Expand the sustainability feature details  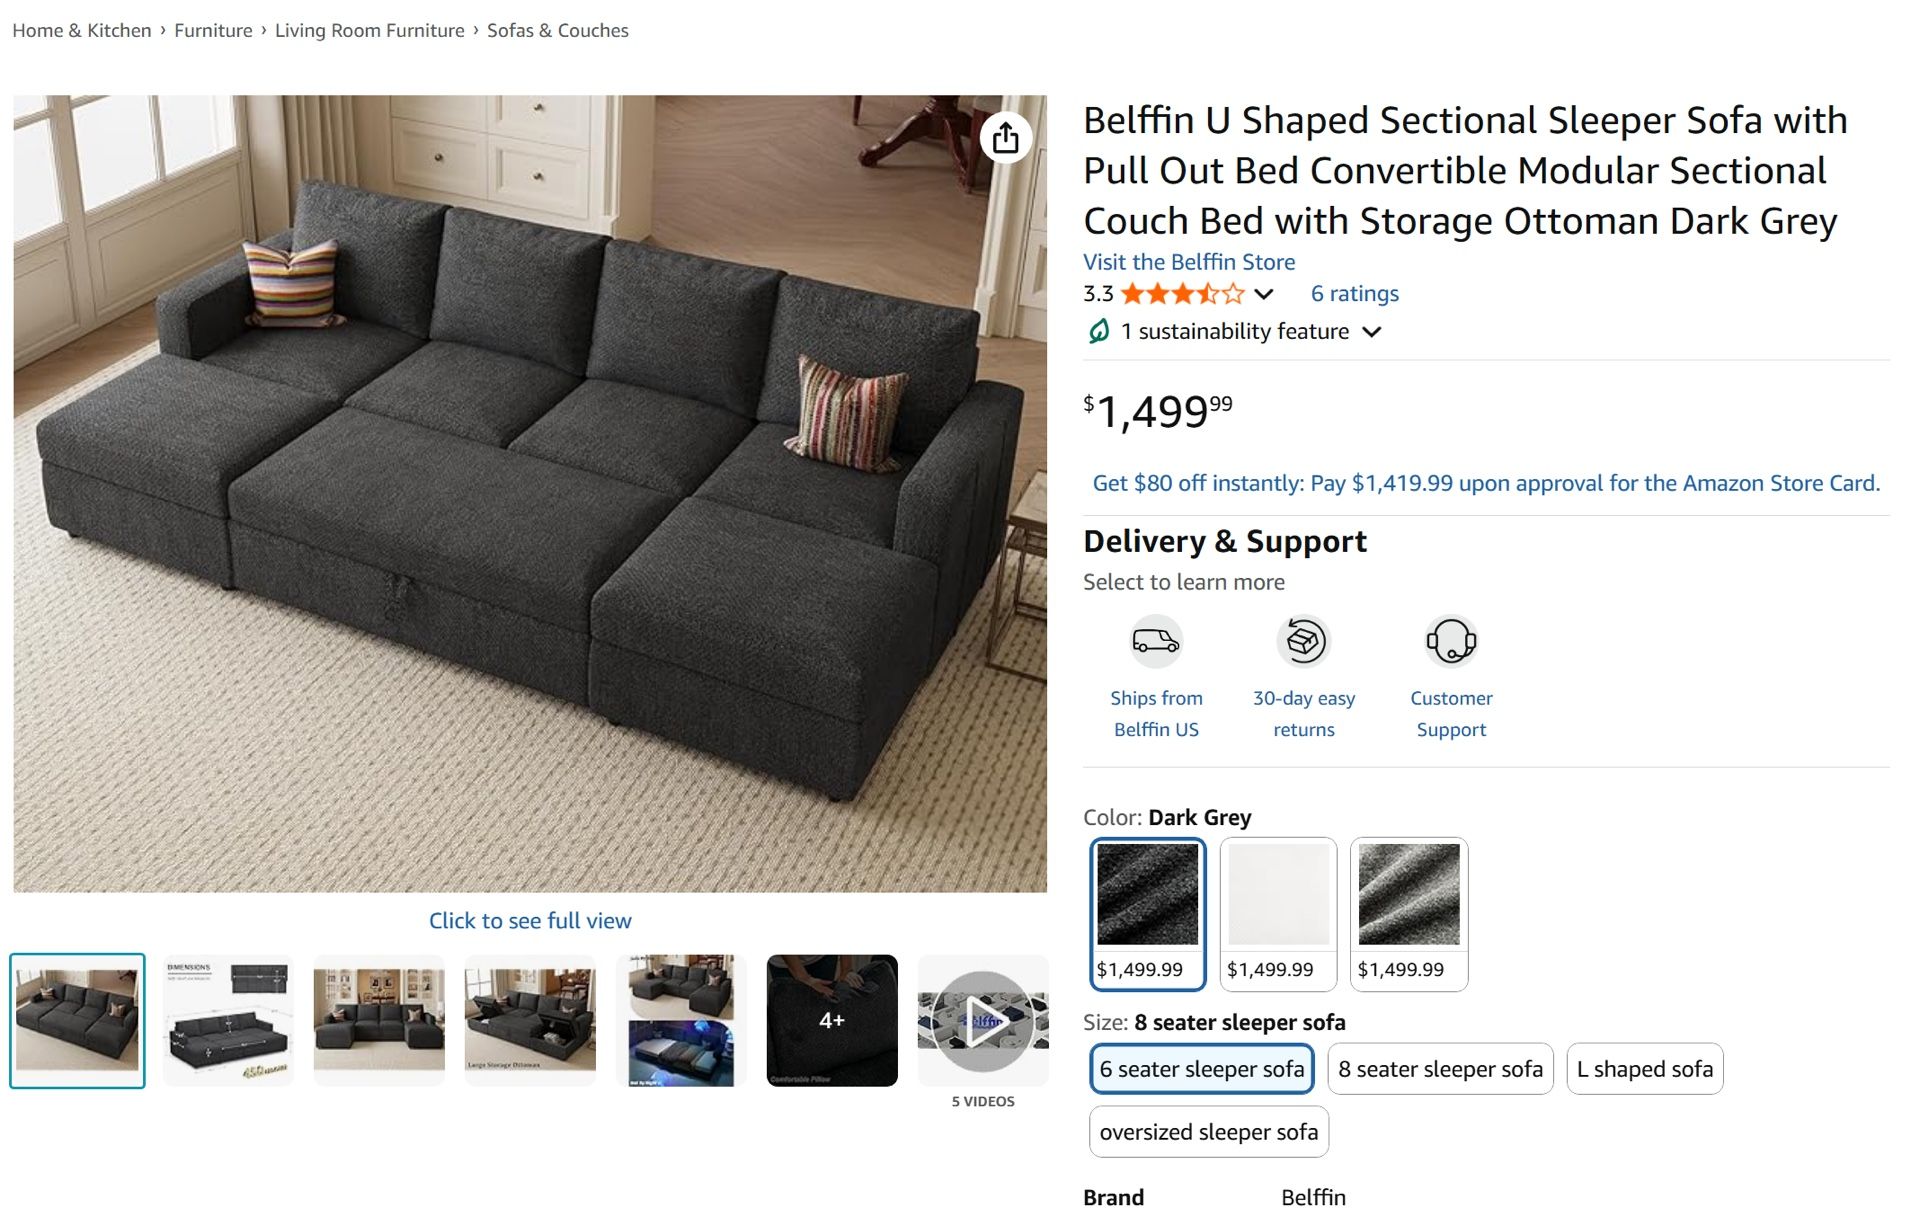(x=1372, y=331)
